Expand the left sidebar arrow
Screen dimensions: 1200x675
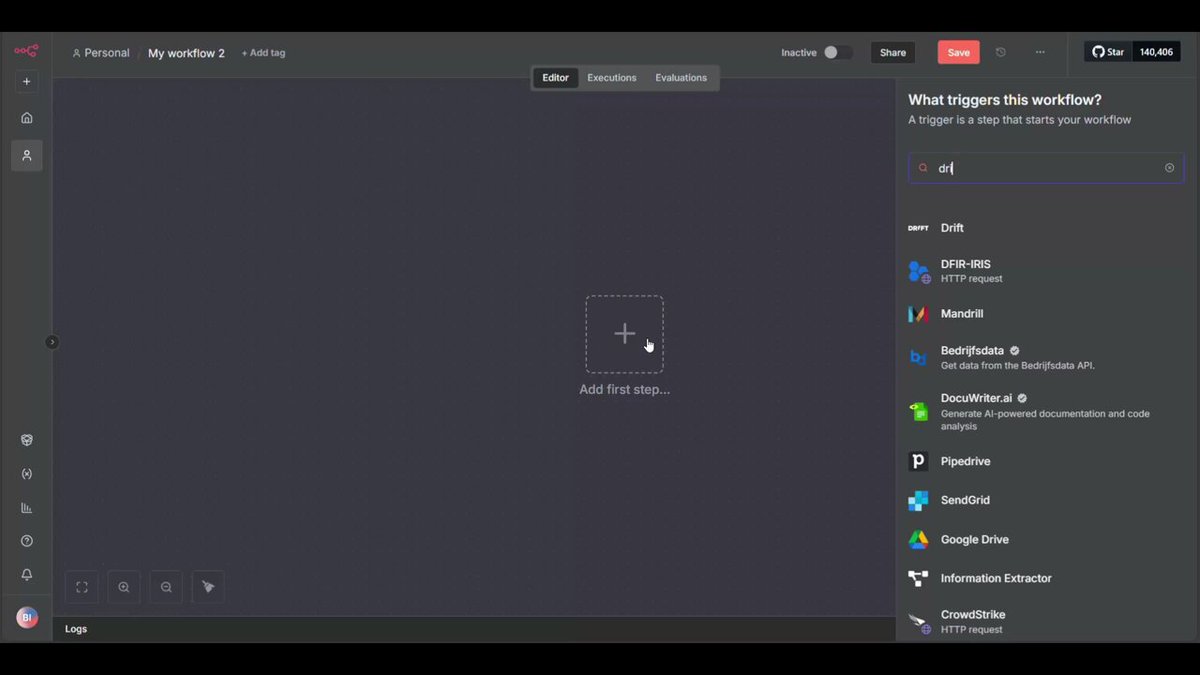(52, 342)
